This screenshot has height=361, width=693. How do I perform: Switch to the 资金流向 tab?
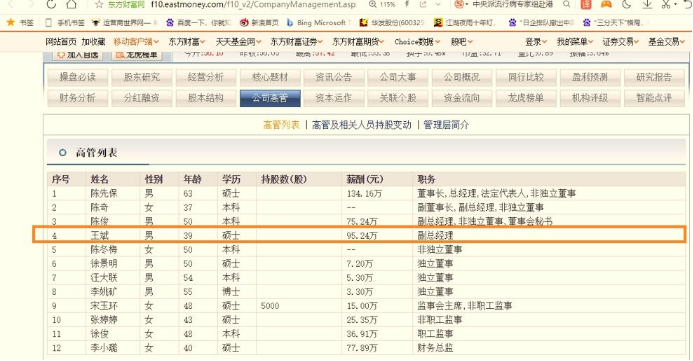(462, 98)
